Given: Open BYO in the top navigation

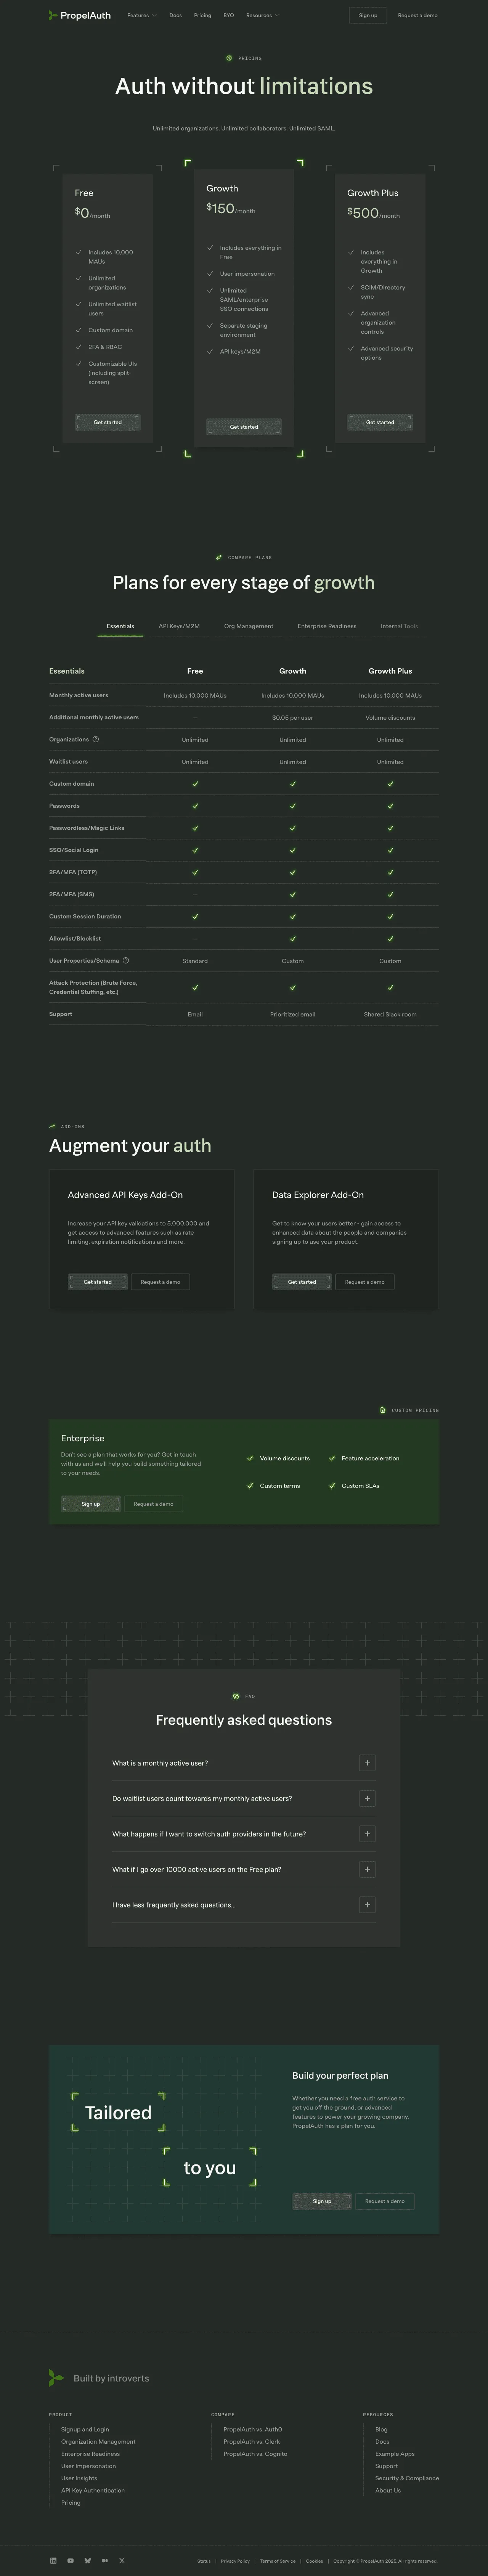Looking at the screenshot, I should (228, 15).
